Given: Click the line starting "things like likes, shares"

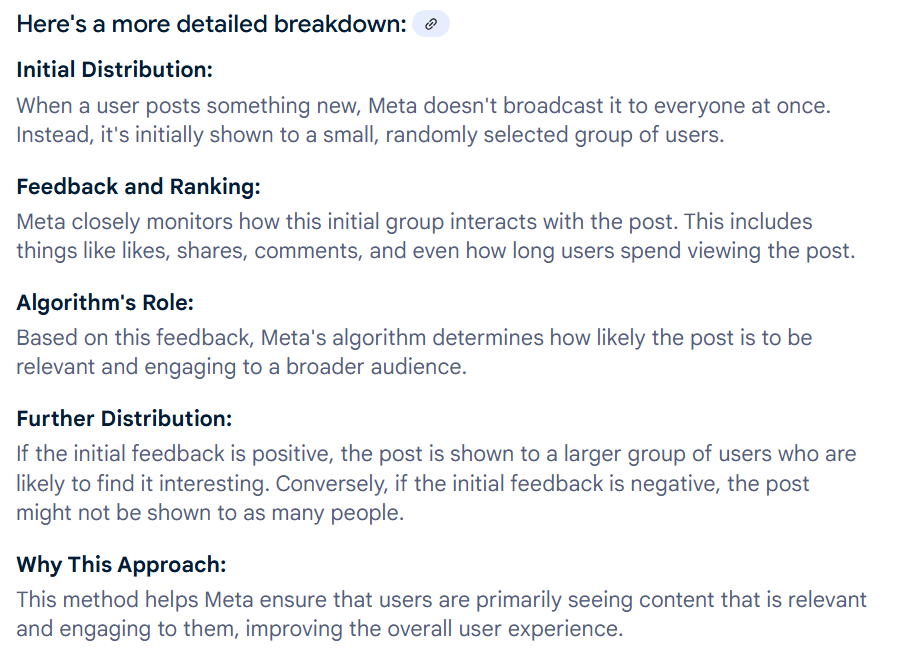Looking at the screenshot, I should click(x=435, y=250).
